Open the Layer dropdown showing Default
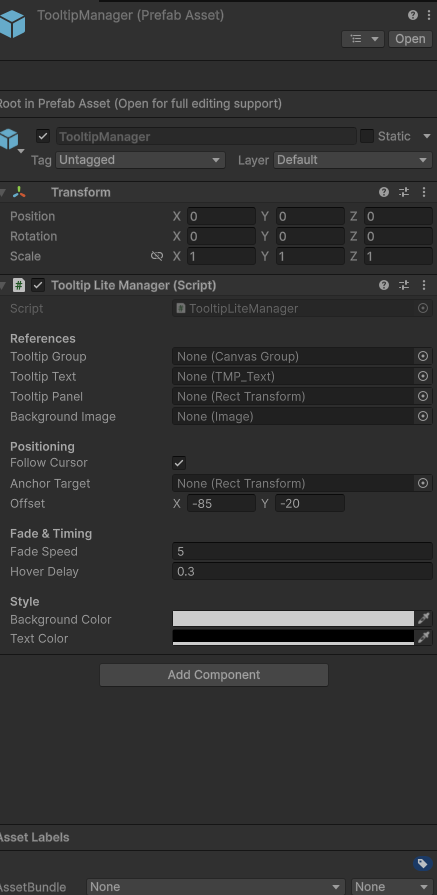 (353, 160)
